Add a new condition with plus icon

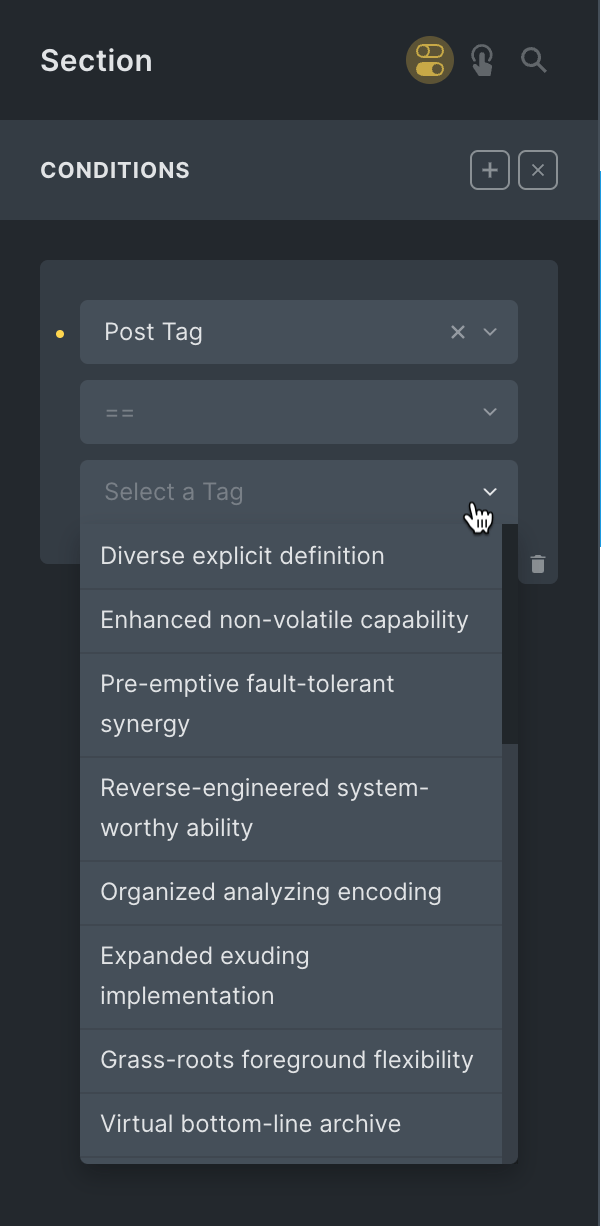[x=490, y=170]
